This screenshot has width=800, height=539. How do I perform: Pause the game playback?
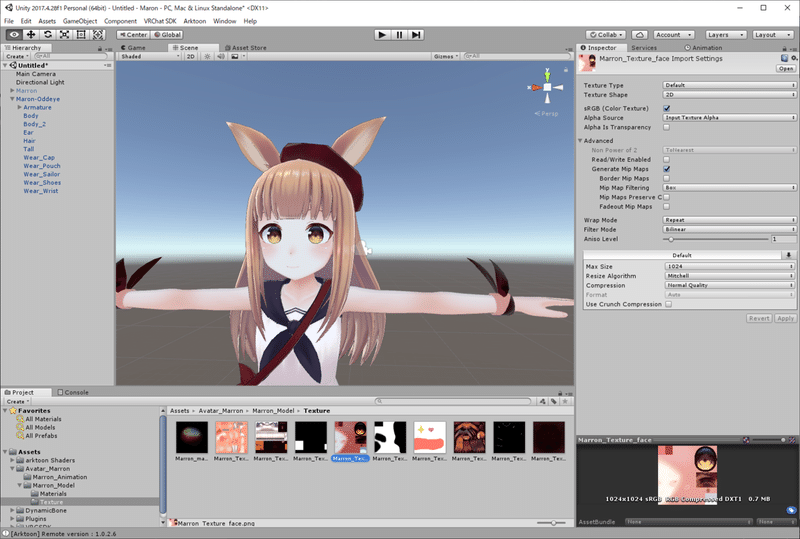click(x=399, y=35)
